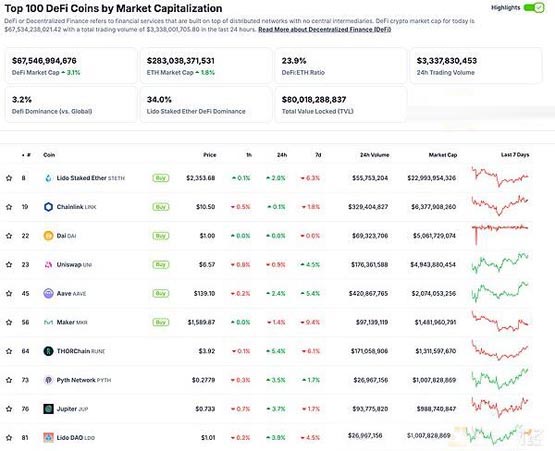Select the ETH Market Cap stat card
The height and width of the screenshot is (451, 555).
(206, 66)
